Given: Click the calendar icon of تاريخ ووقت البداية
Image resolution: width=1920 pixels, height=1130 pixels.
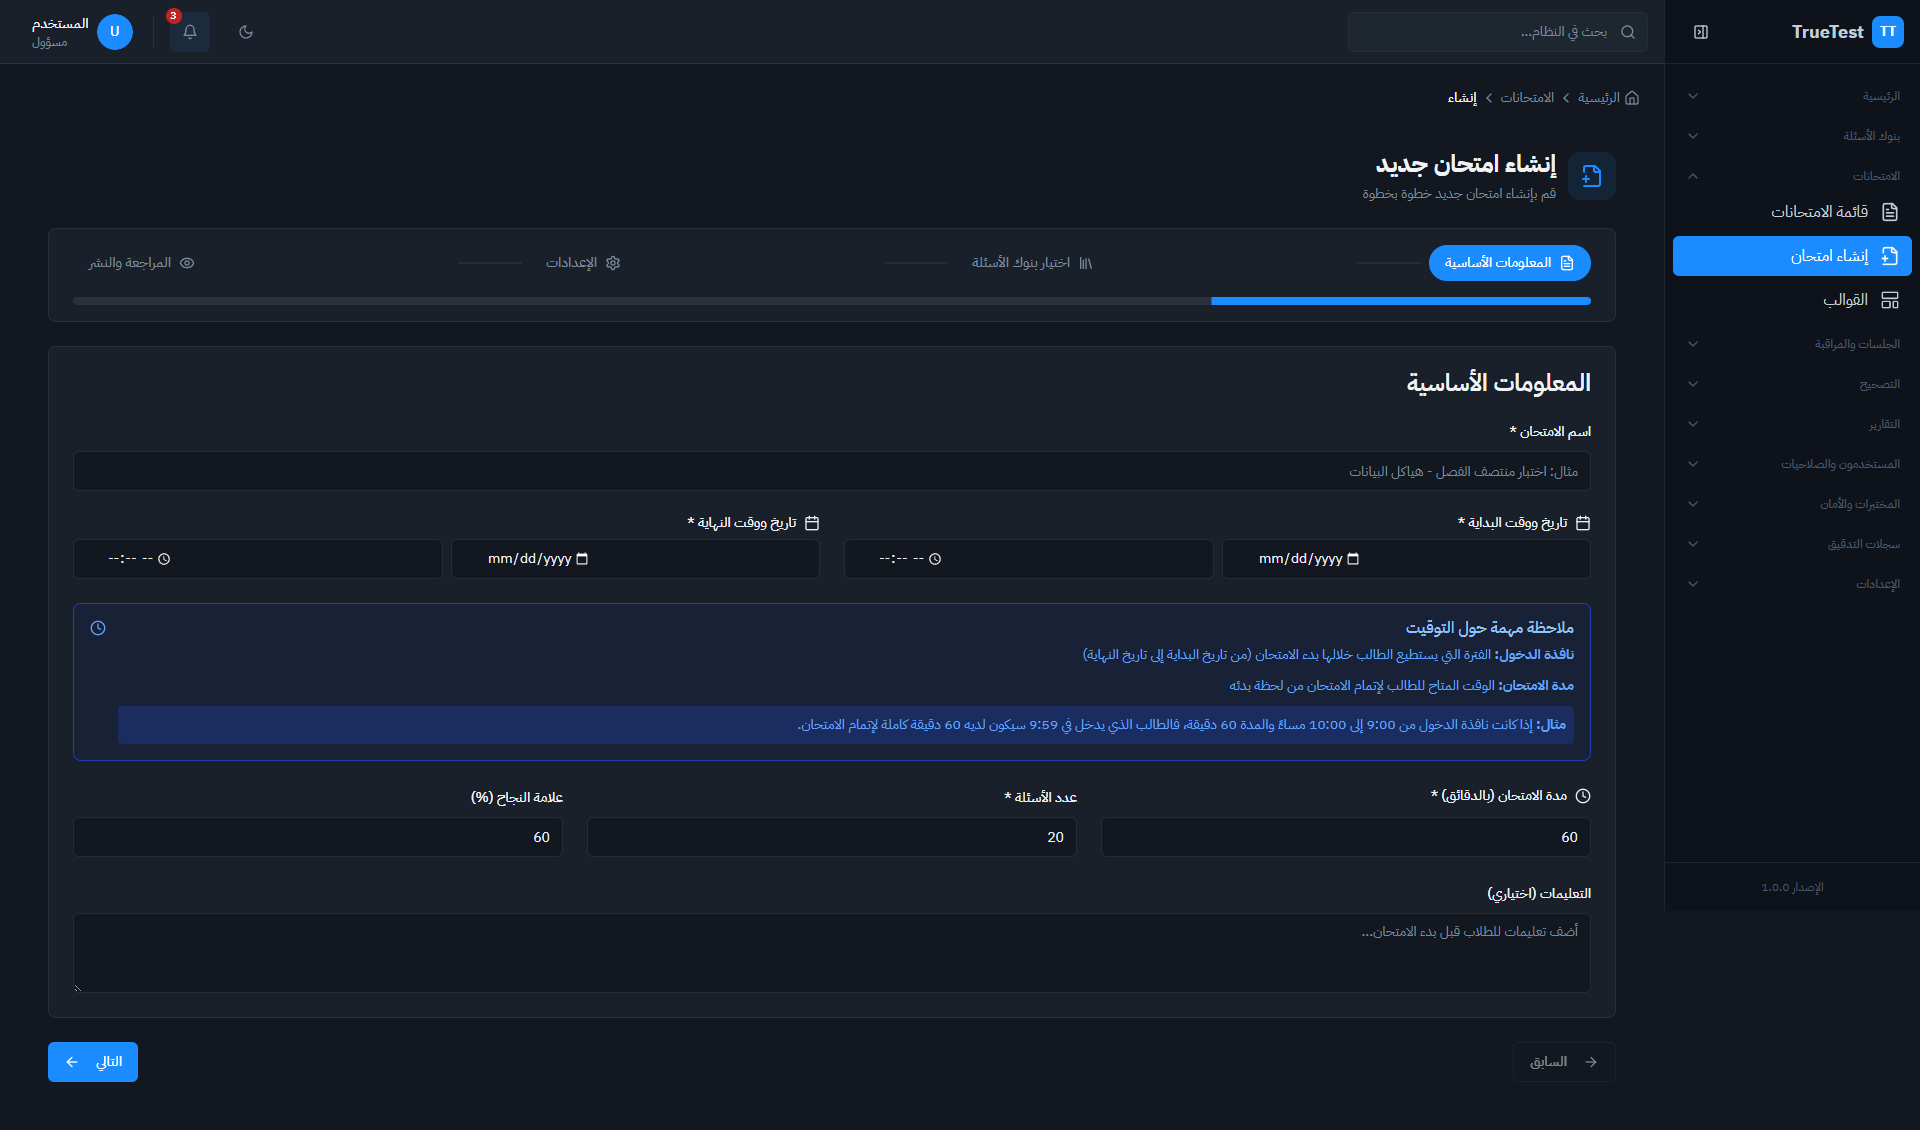Looking at the screenshot, I should coord(1583,521).
